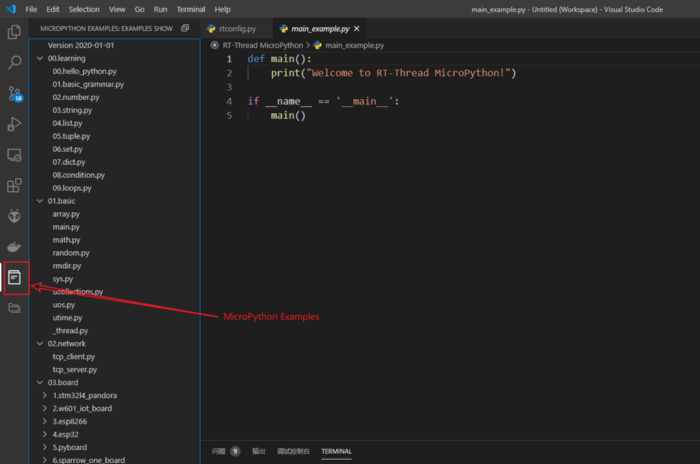Switch to the rtconfig.py editor tab

237,29
